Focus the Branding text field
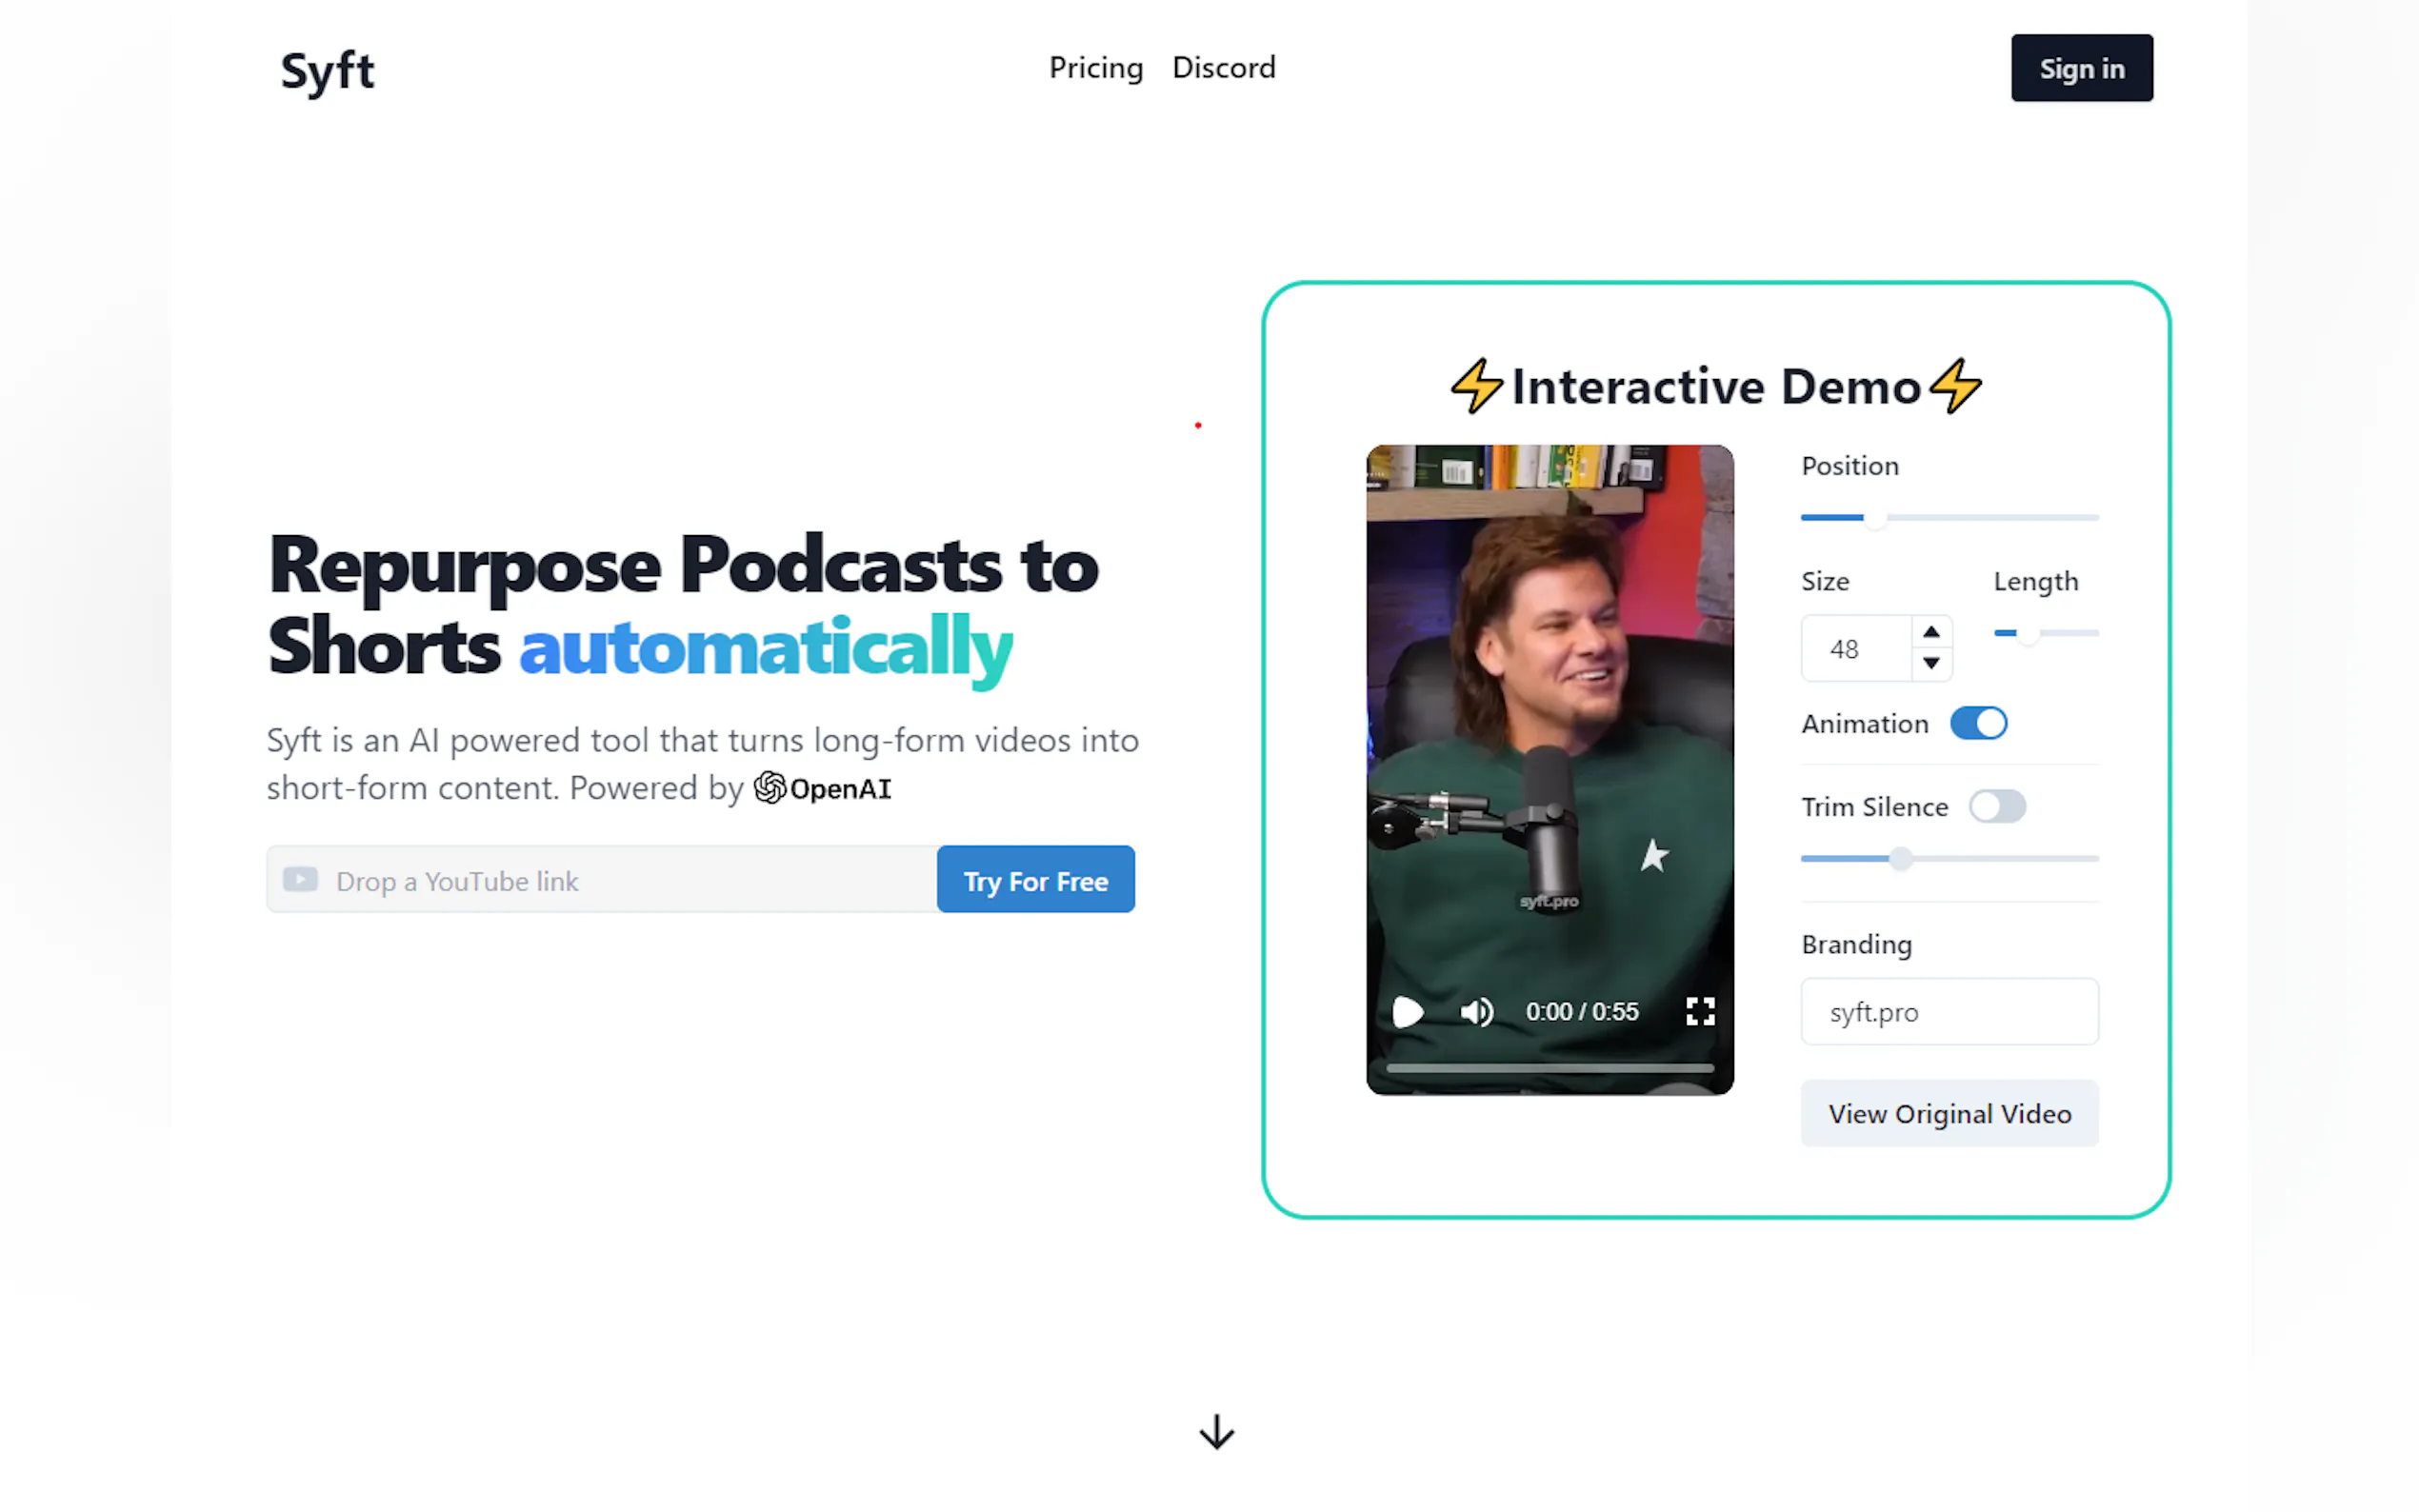 [x=1949, y=1012]
